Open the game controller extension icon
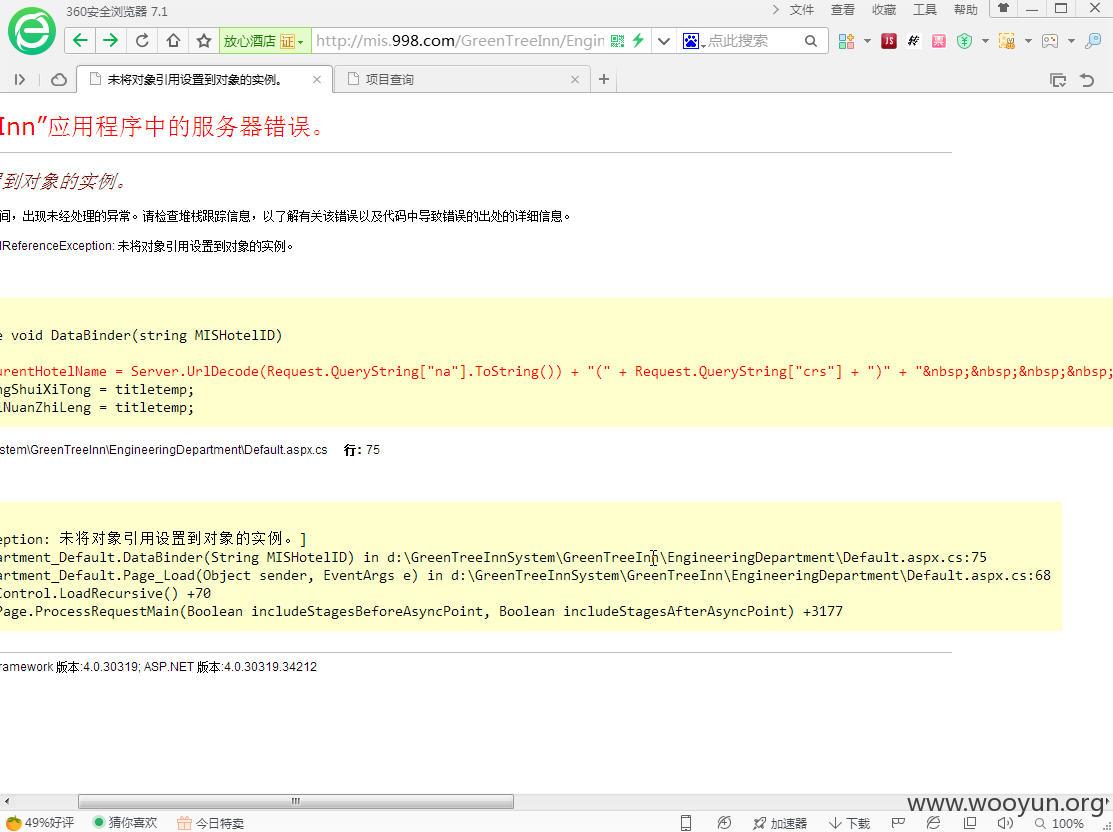Screen dimensions: 1113x832 point(1050,41)
